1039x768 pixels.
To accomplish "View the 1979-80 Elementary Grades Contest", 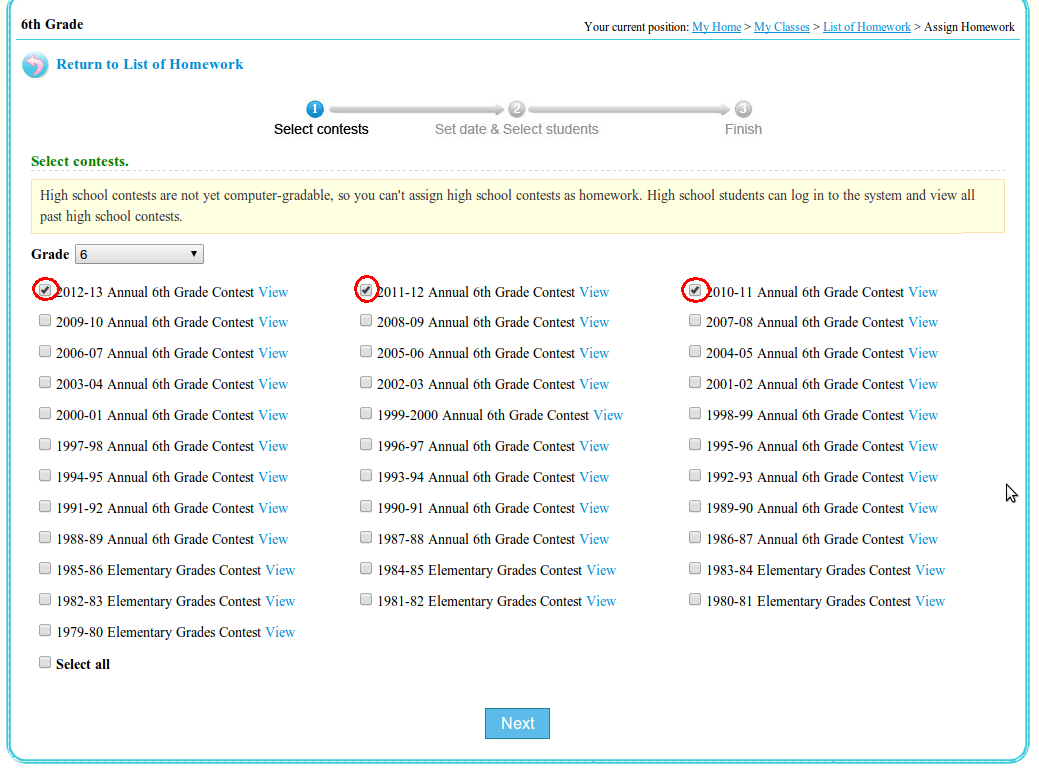I will (x=280, y=632).
